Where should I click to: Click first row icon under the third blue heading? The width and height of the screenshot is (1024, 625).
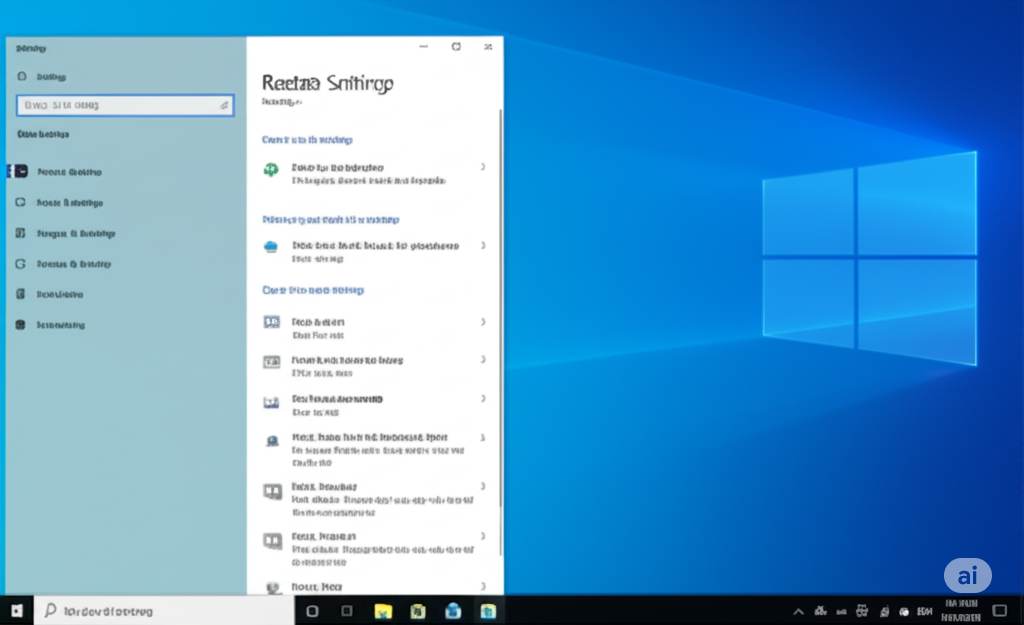pos(272,322)
